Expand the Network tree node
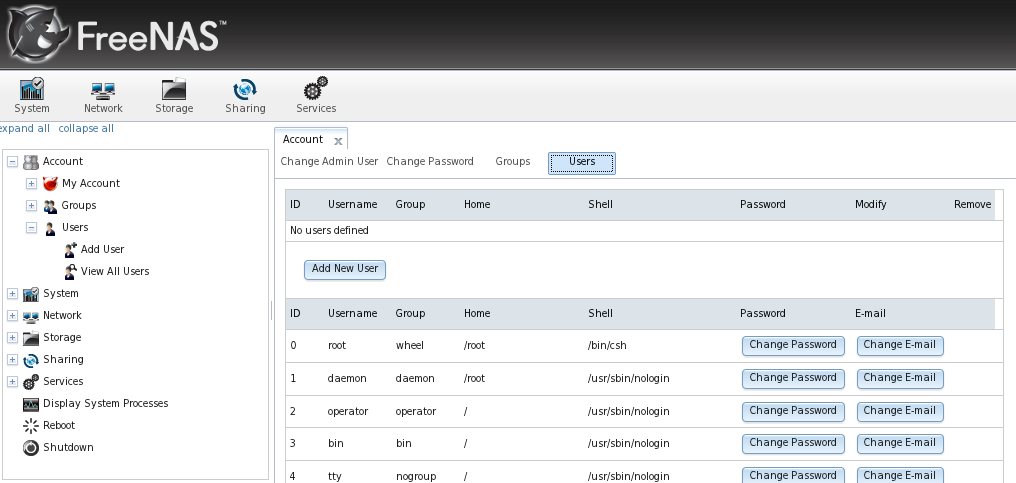Viewport: 1016px width, 483px height. point(12,316)
